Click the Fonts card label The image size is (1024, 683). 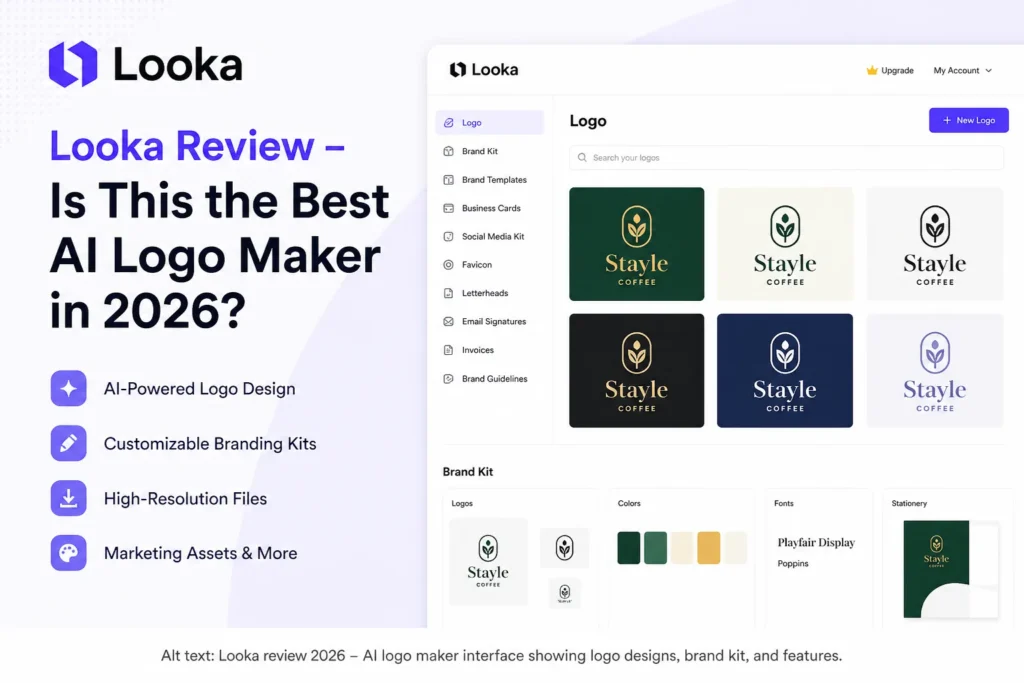[784, 503]
